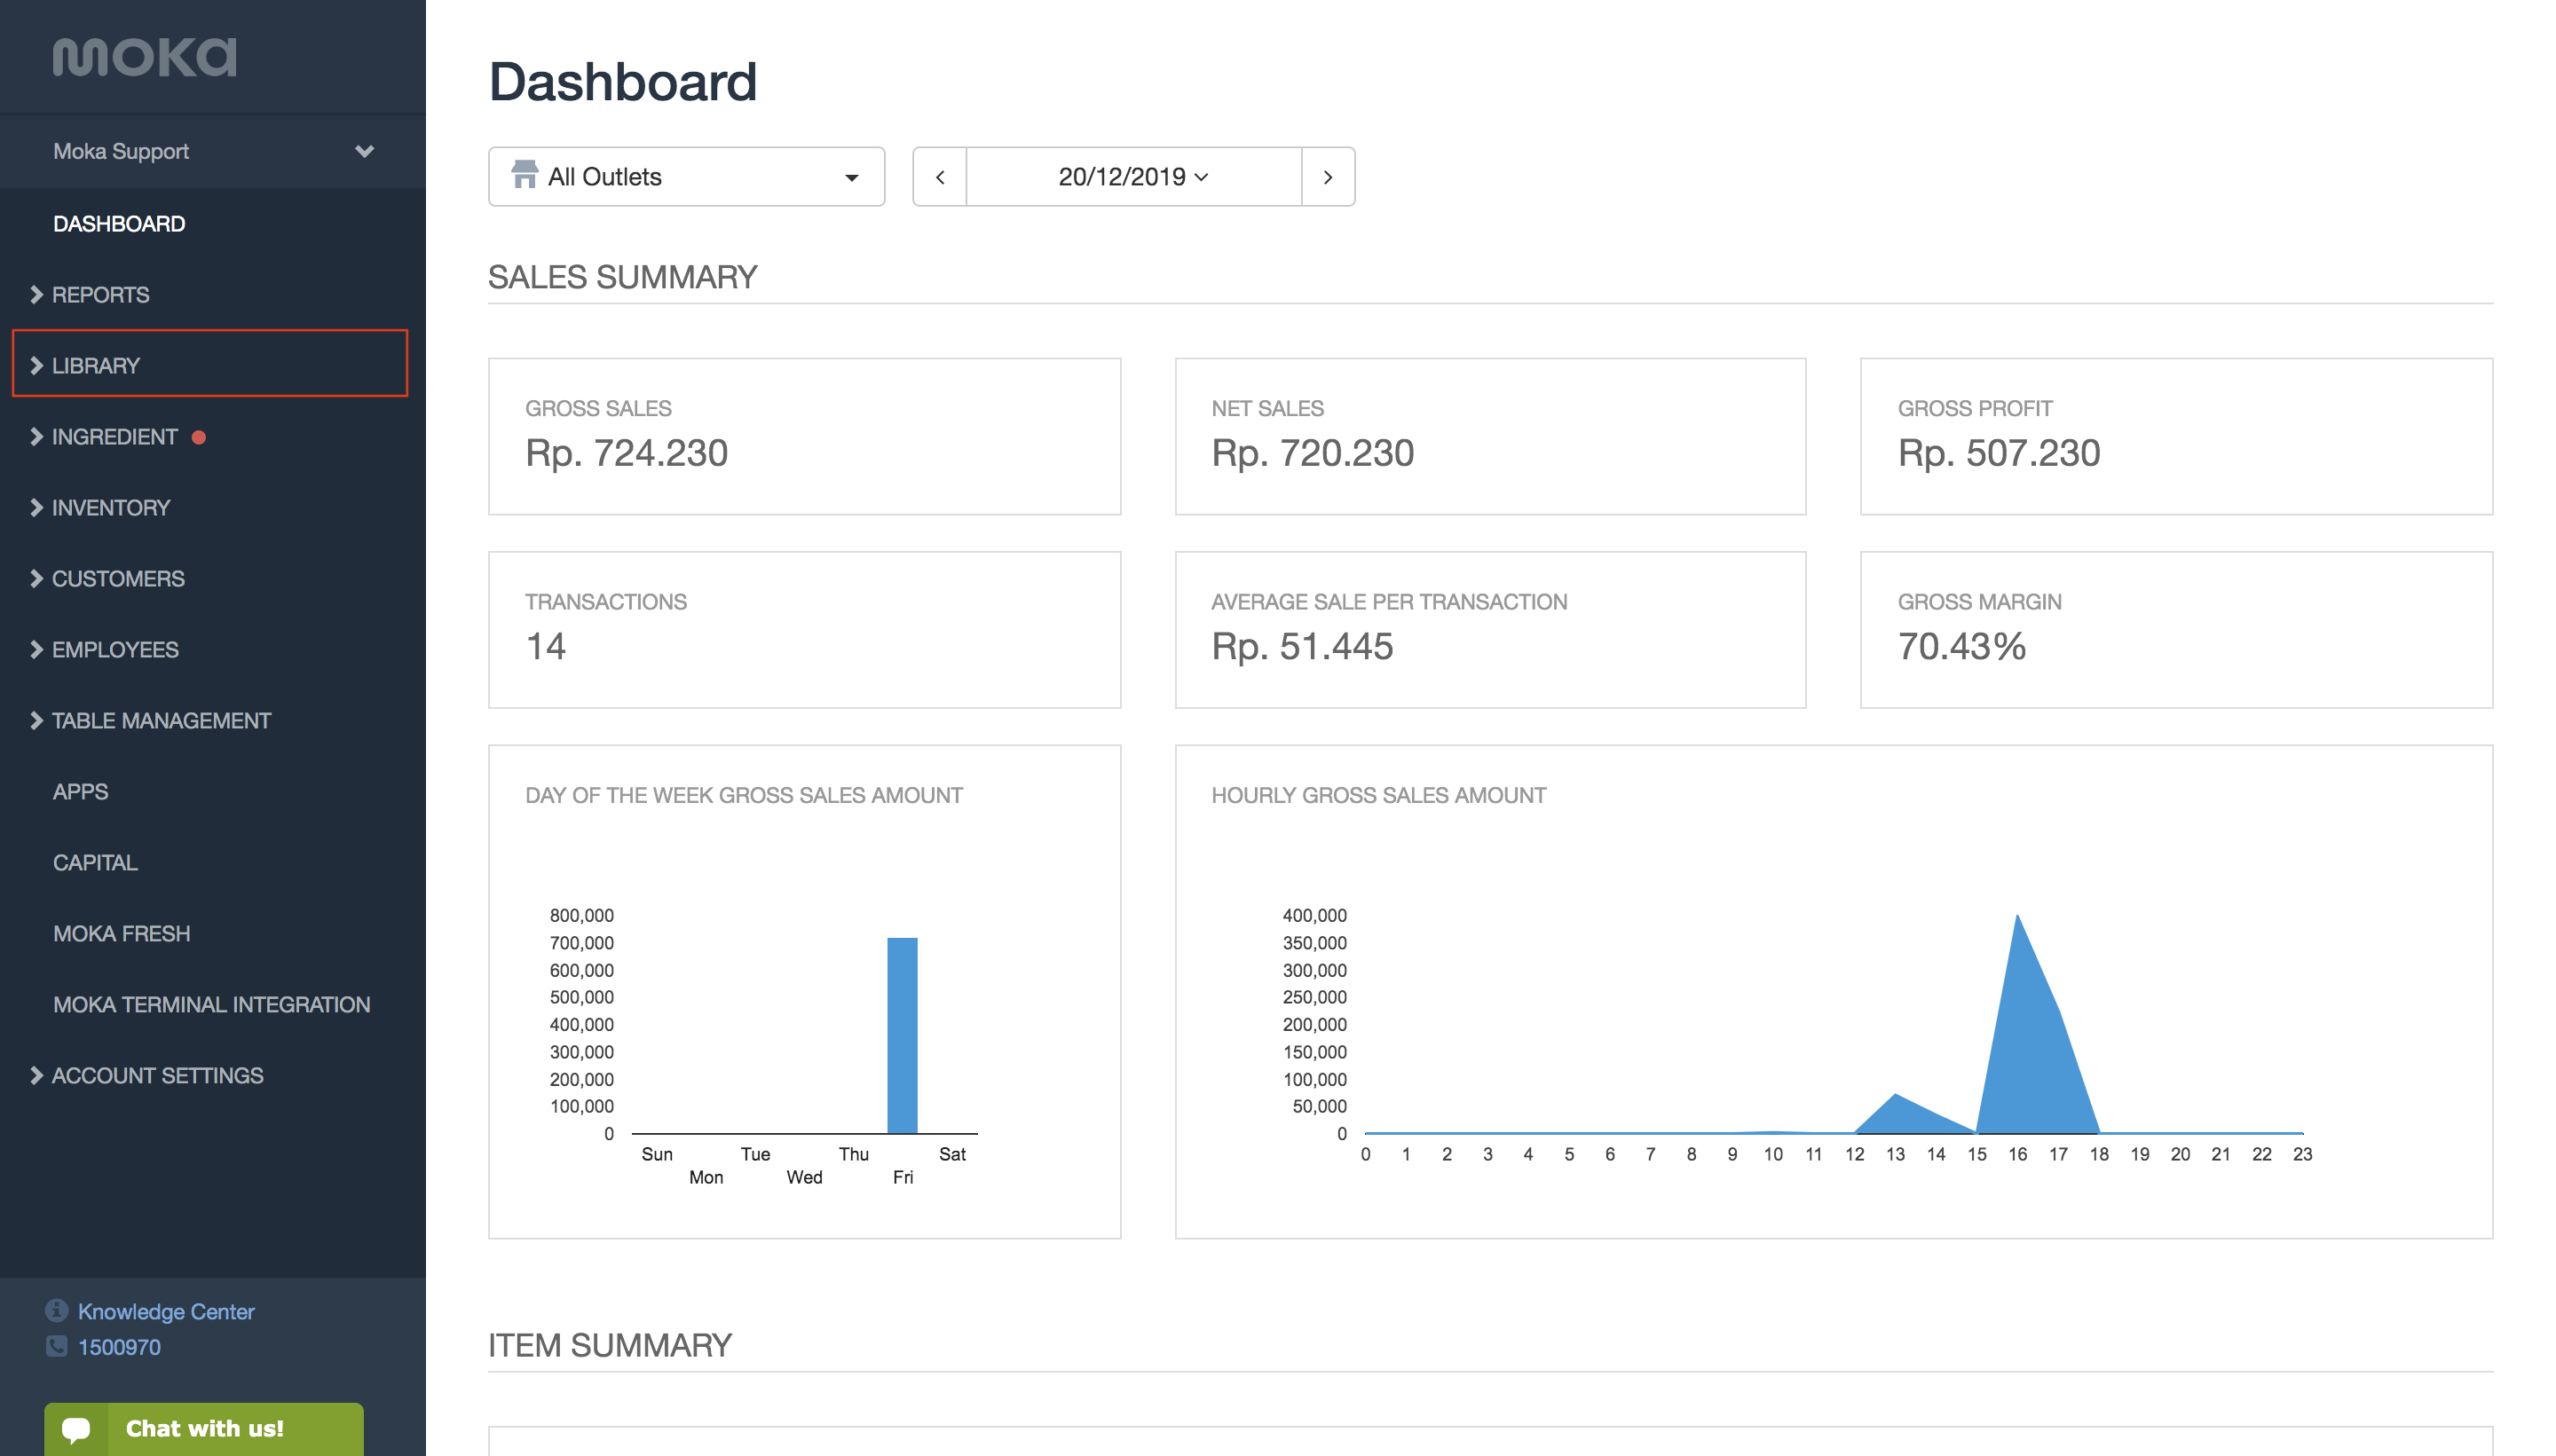Click the outlet store icon

tap(524, 175)
